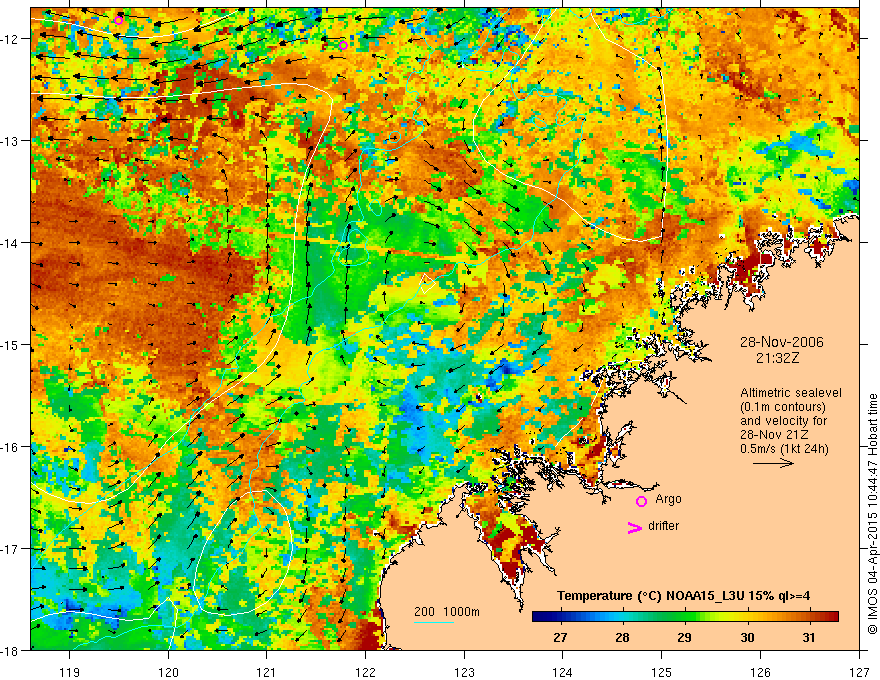Click the latitude label -17
Viewport: 880px width, 680px height.
(10, 549)
